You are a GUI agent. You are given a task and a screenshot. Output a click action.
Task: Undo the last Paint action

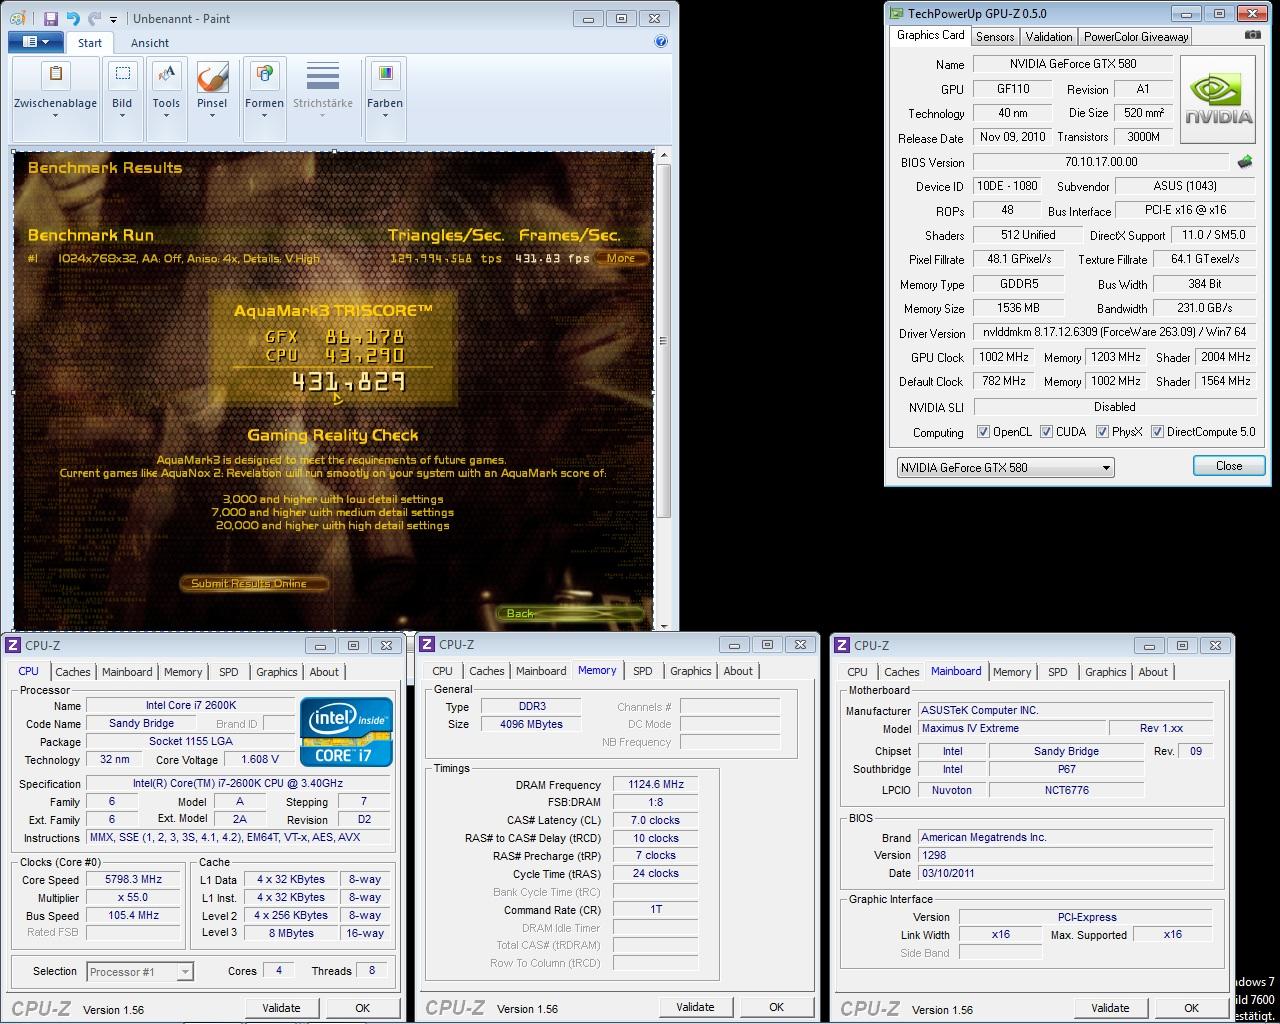point(73,18)
